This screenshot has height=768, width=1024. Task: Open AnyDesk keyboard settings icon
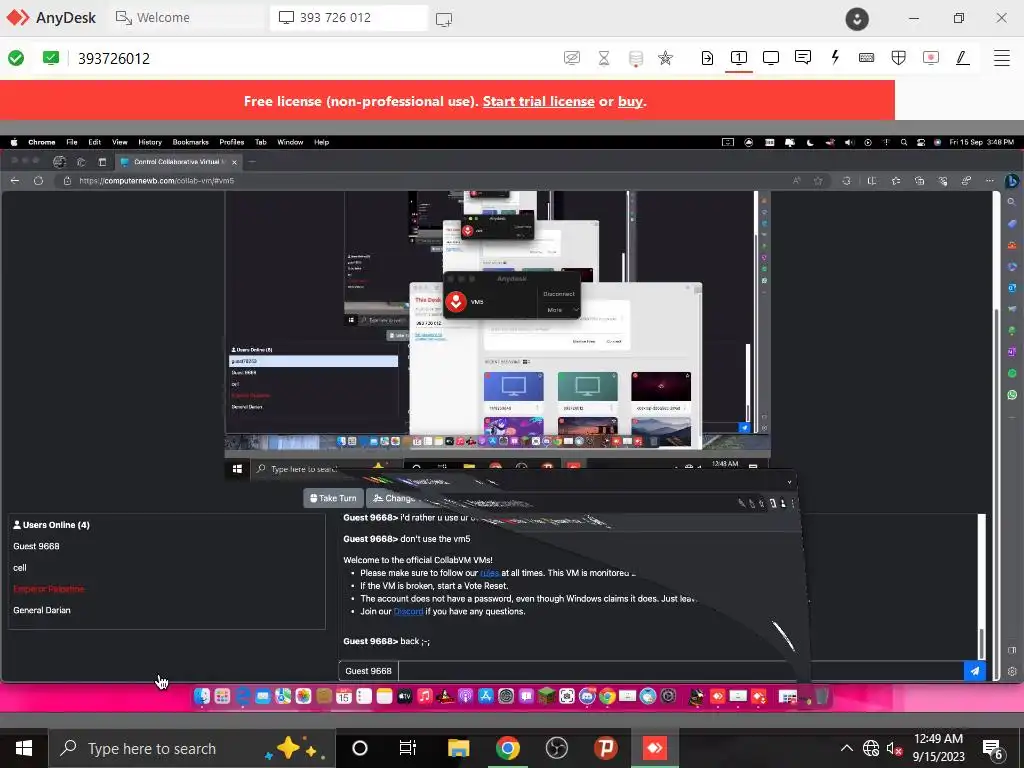(x=867, y=58)
